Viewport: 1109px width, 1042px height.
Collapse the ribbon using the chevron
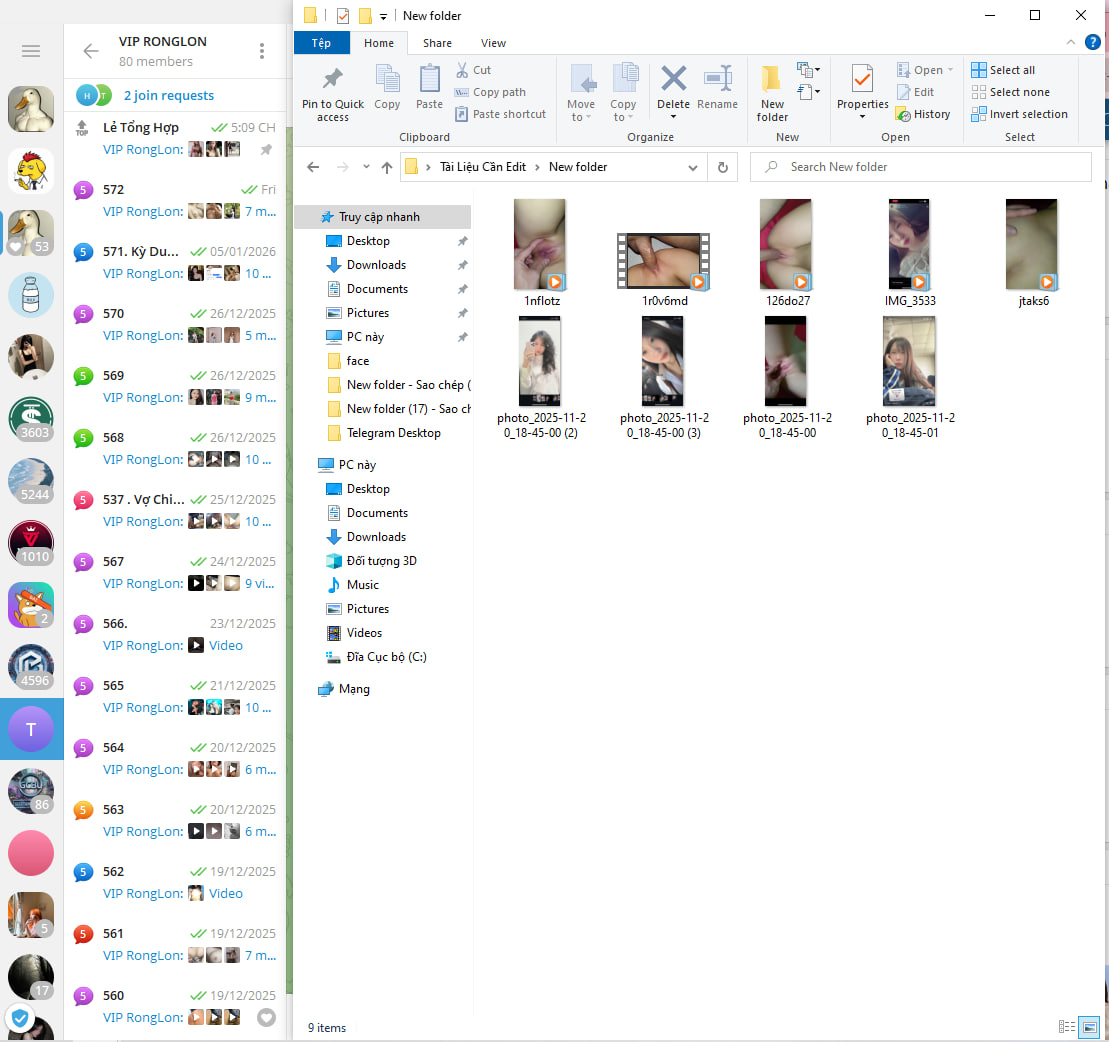click(1071, 43)
